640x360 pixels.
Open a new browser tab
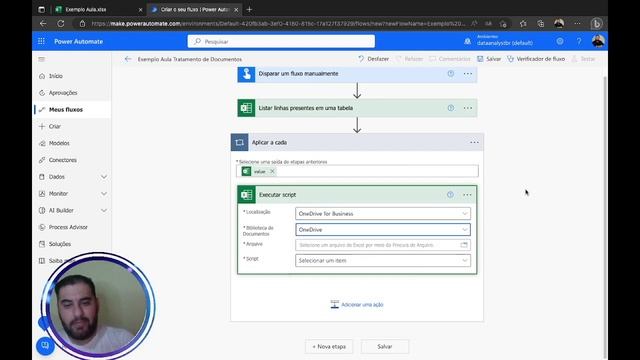(249, 9)
